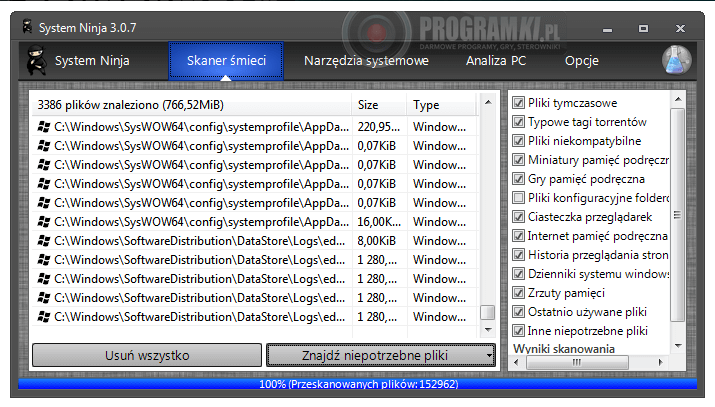Enable Pliki konfiguracyjne folderów checkbox

coord(518,198)
